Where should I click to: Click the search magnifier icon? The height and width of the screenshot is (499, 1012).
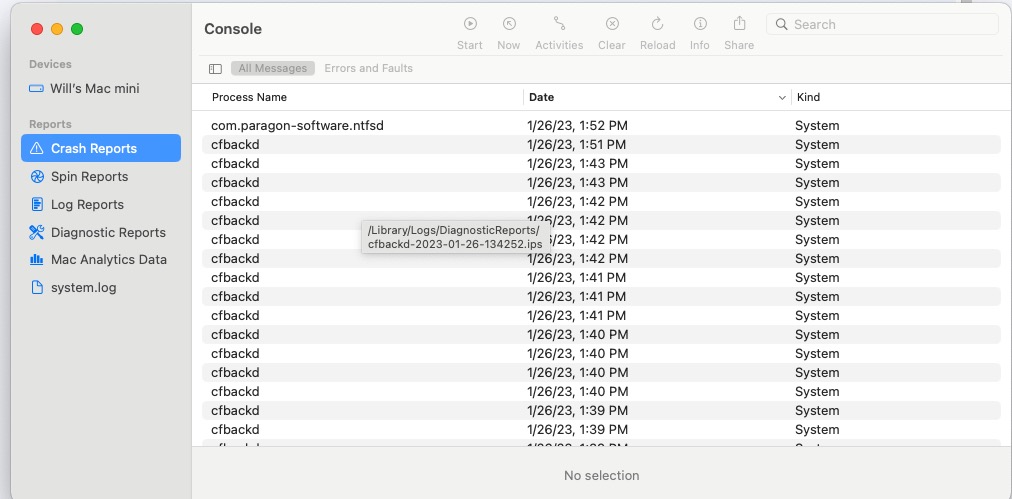pyautogui.click(x=781, y=25)
